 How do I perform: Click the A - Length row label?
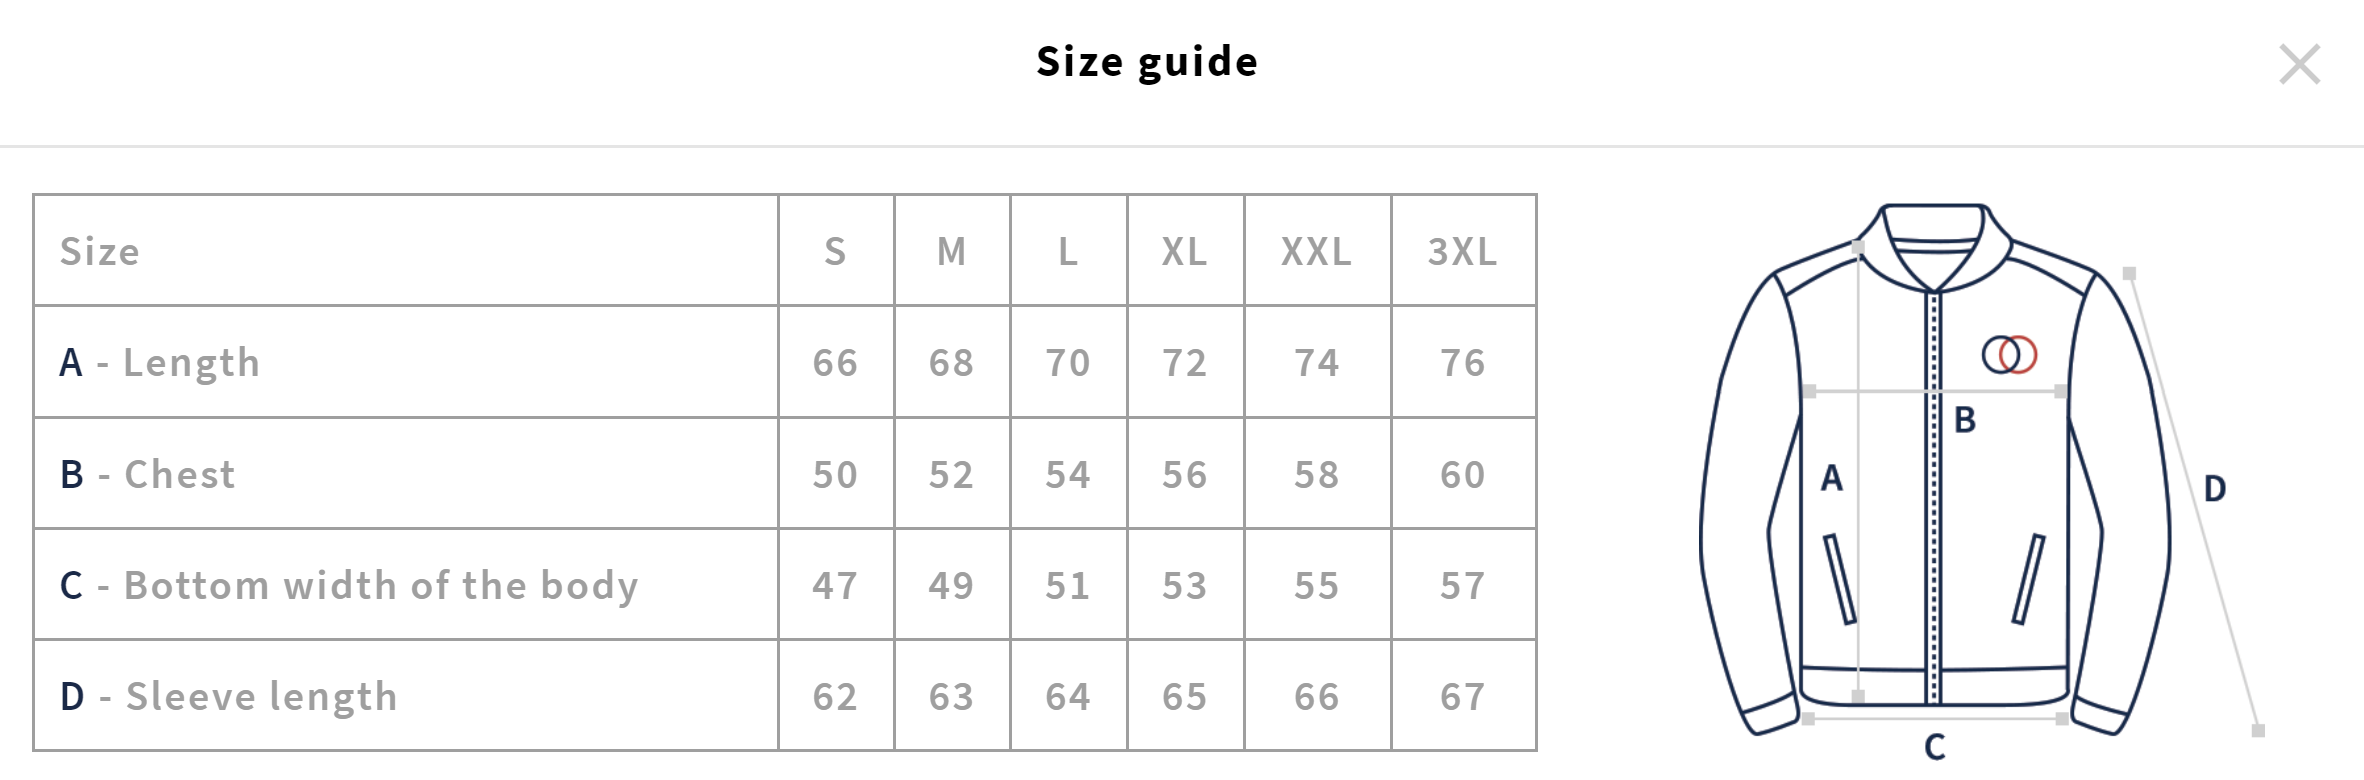click(x=160, y=363)
